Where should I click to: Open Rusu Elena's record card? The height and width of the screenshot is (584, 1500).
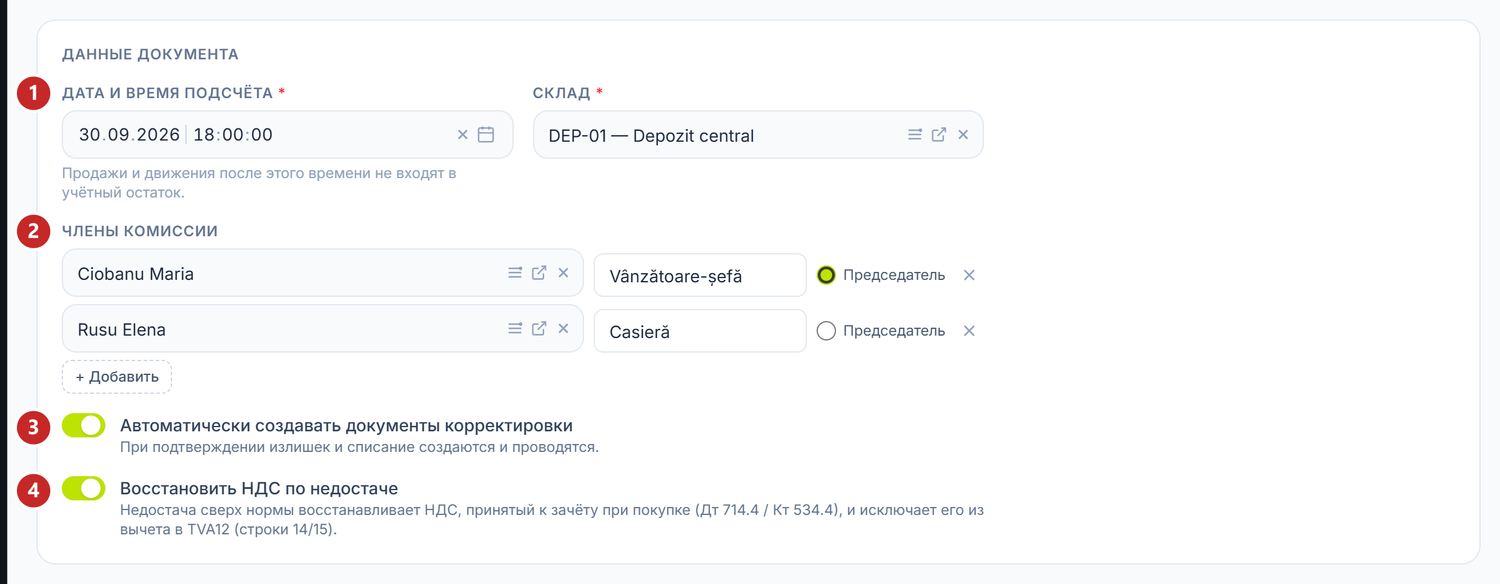click(539, 329)
